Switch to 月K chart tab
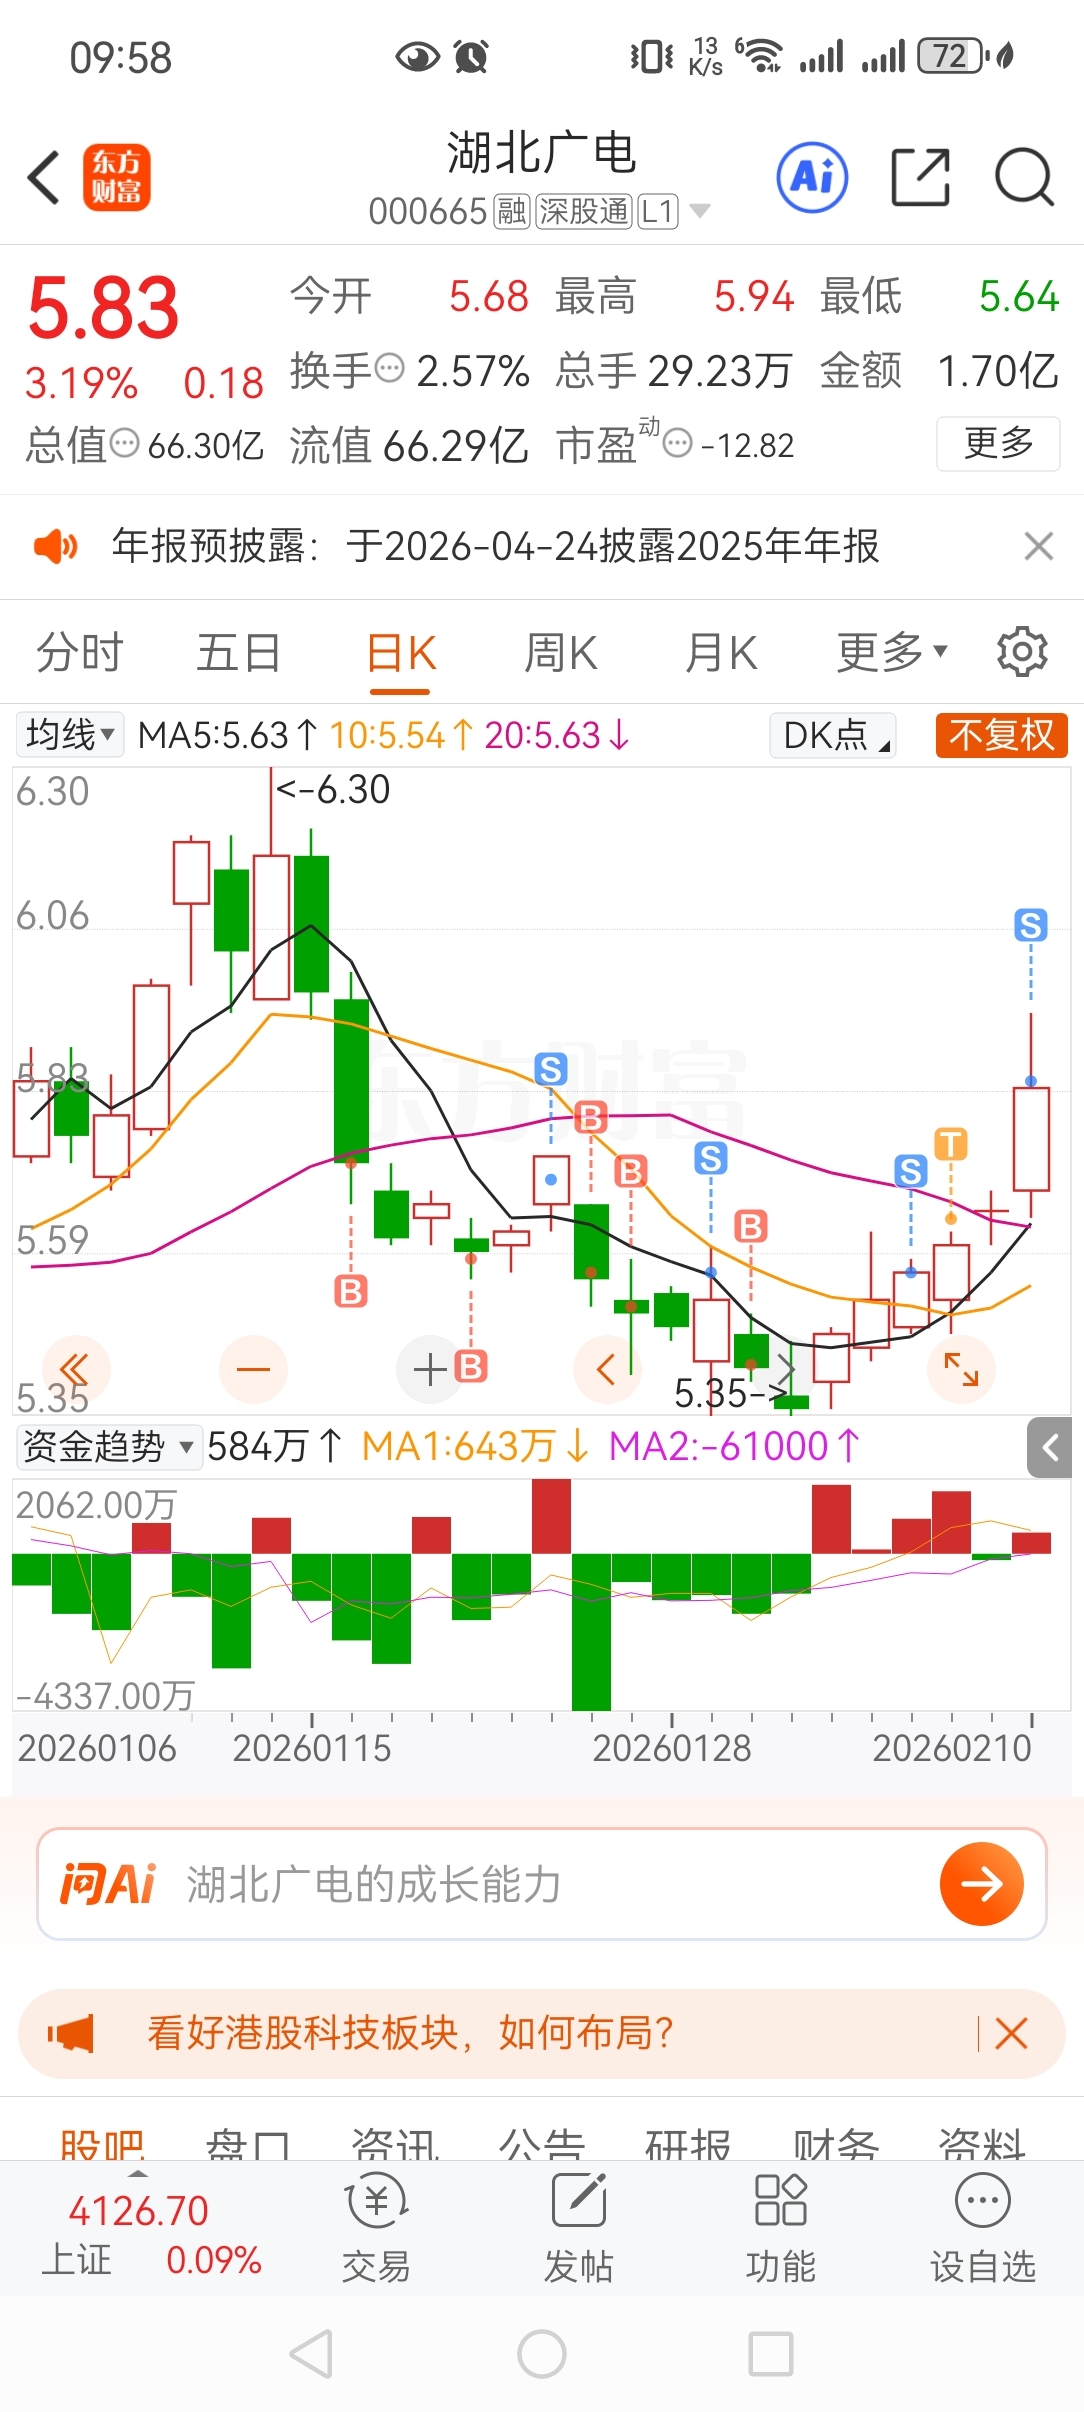 click(x=721, y=653)
